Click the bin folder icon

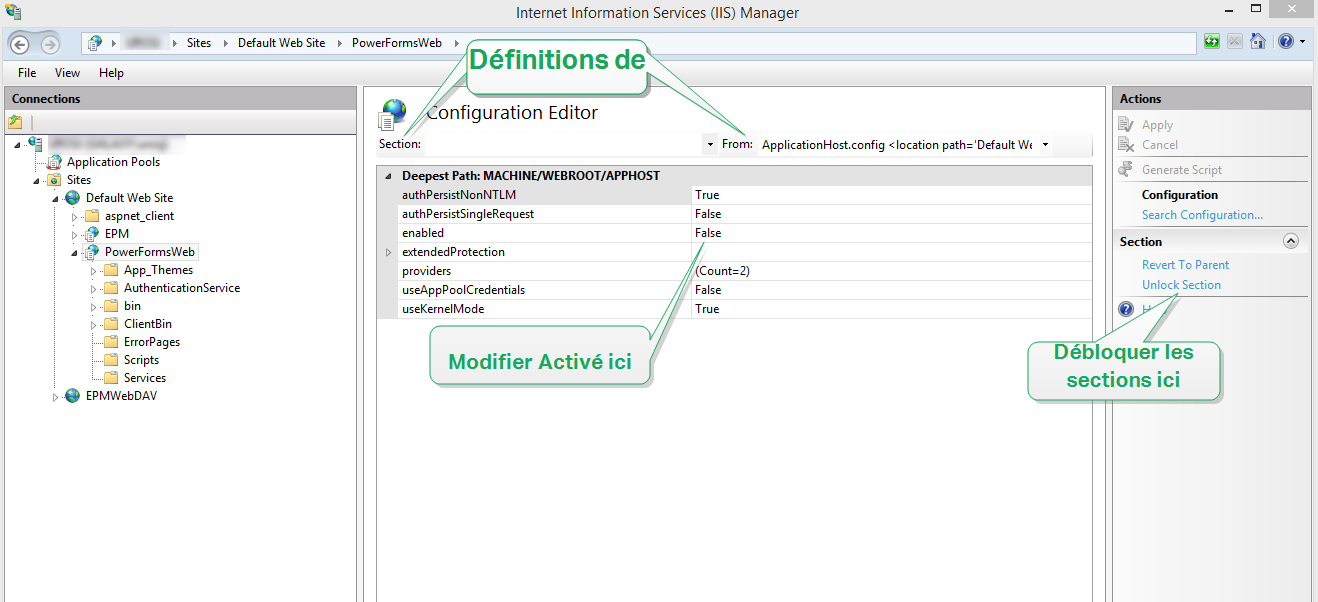point(111,306)
